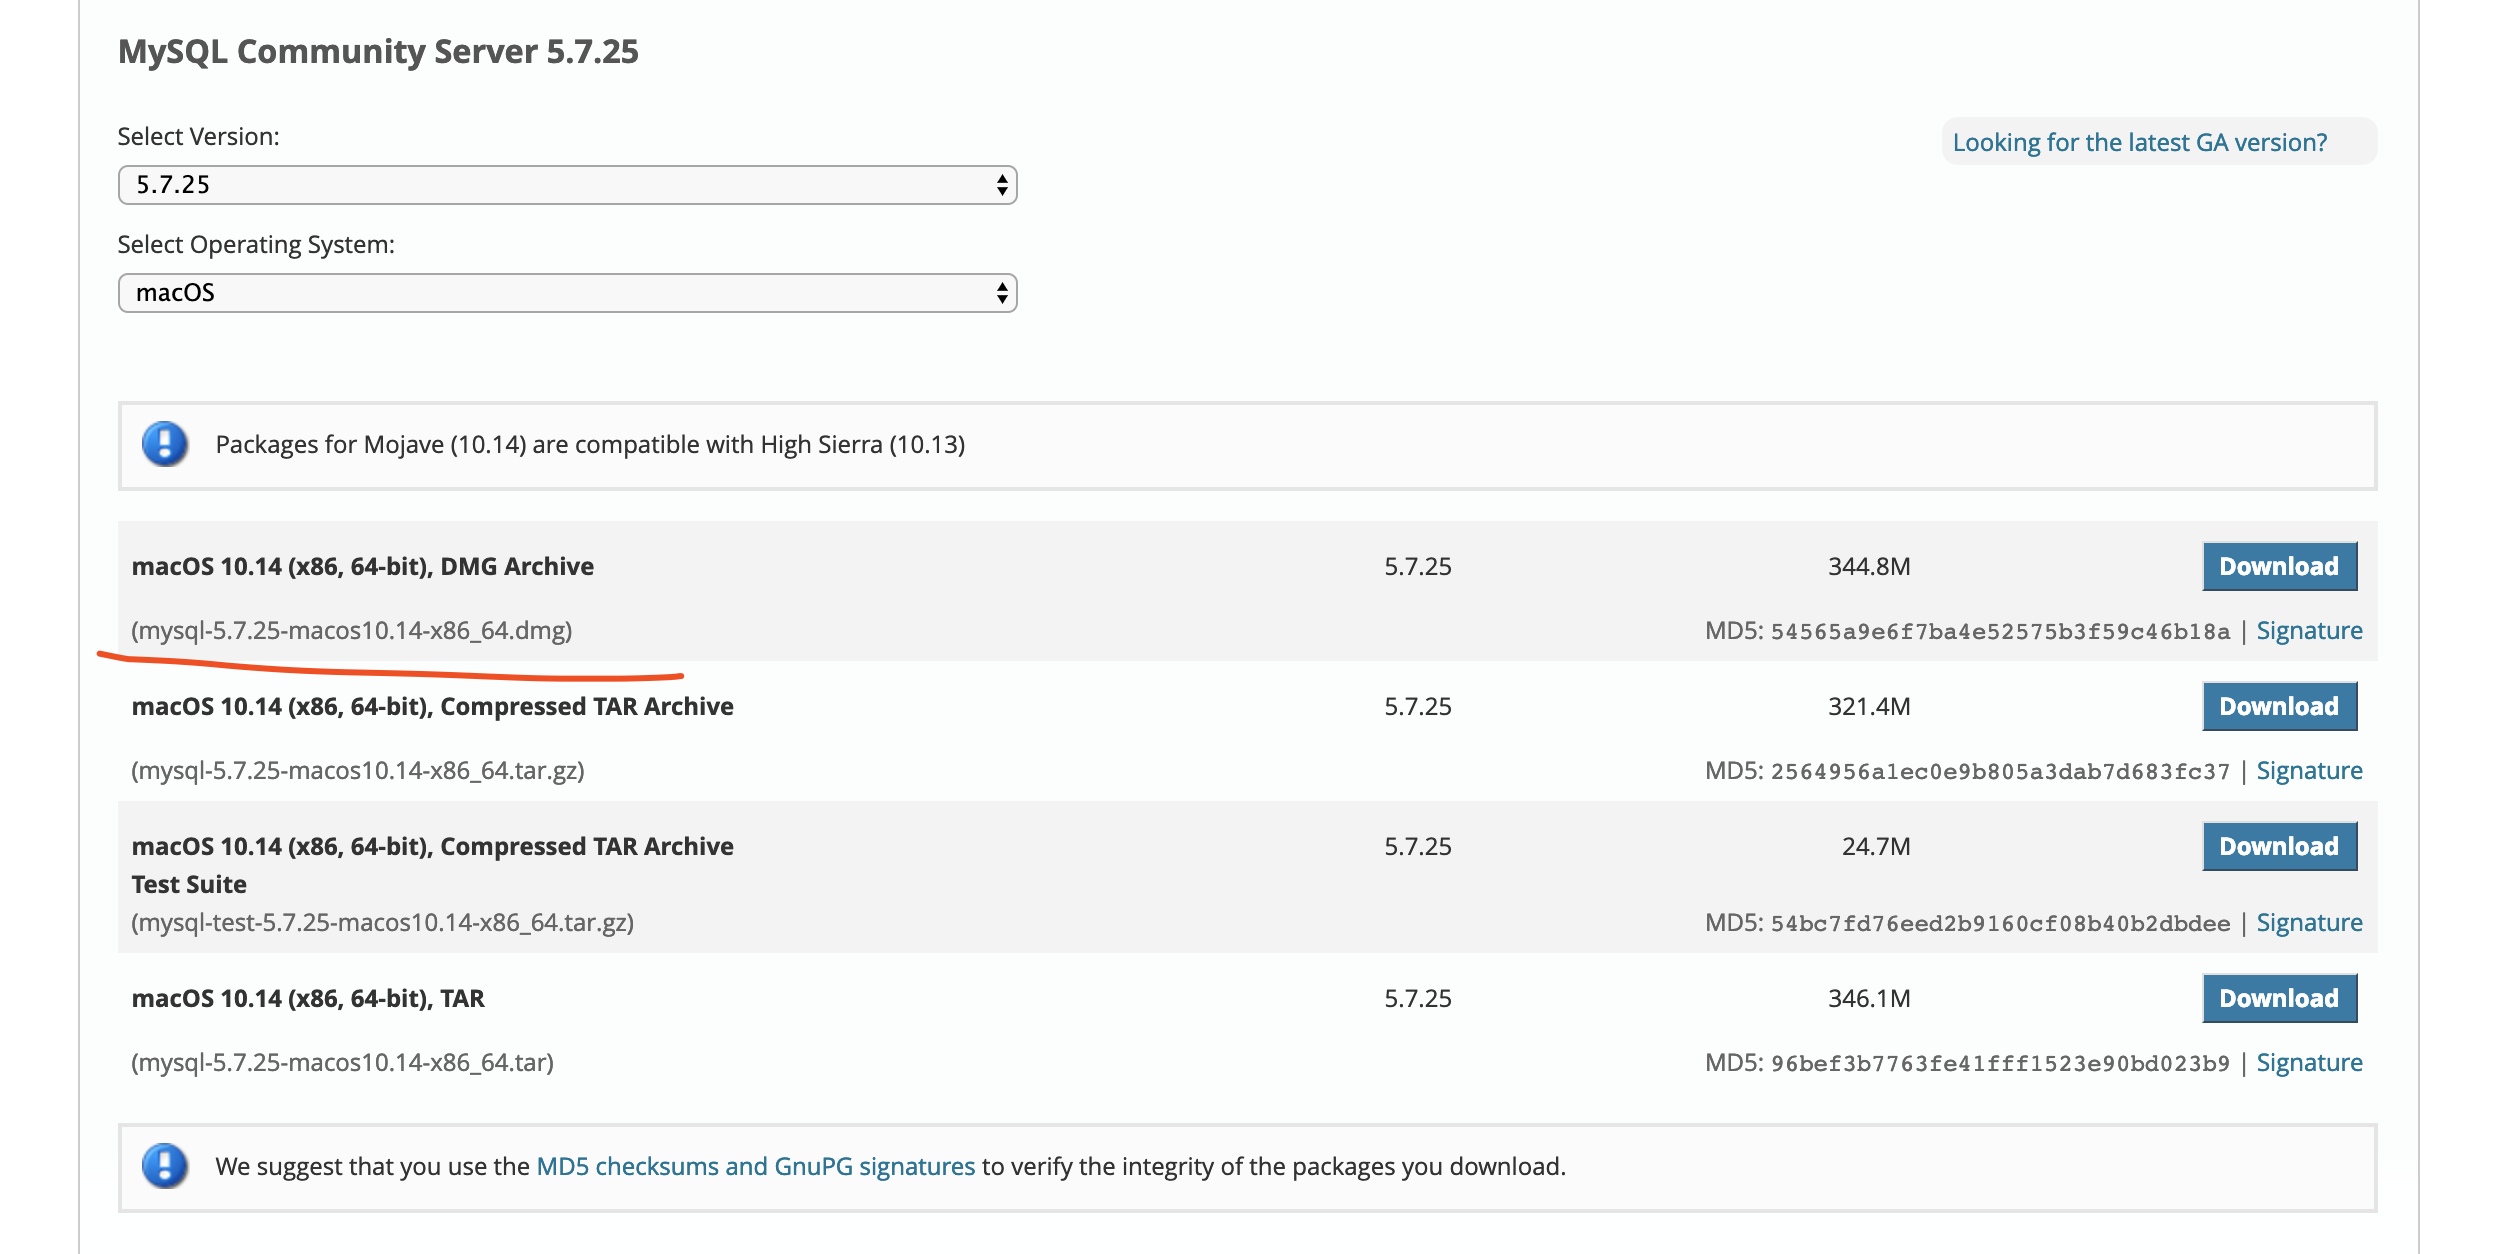The width and height of the screenshot is (2496, 1254).
Task: Download the macOS 10.14 DMG Archive
Action: point(2279,566)
